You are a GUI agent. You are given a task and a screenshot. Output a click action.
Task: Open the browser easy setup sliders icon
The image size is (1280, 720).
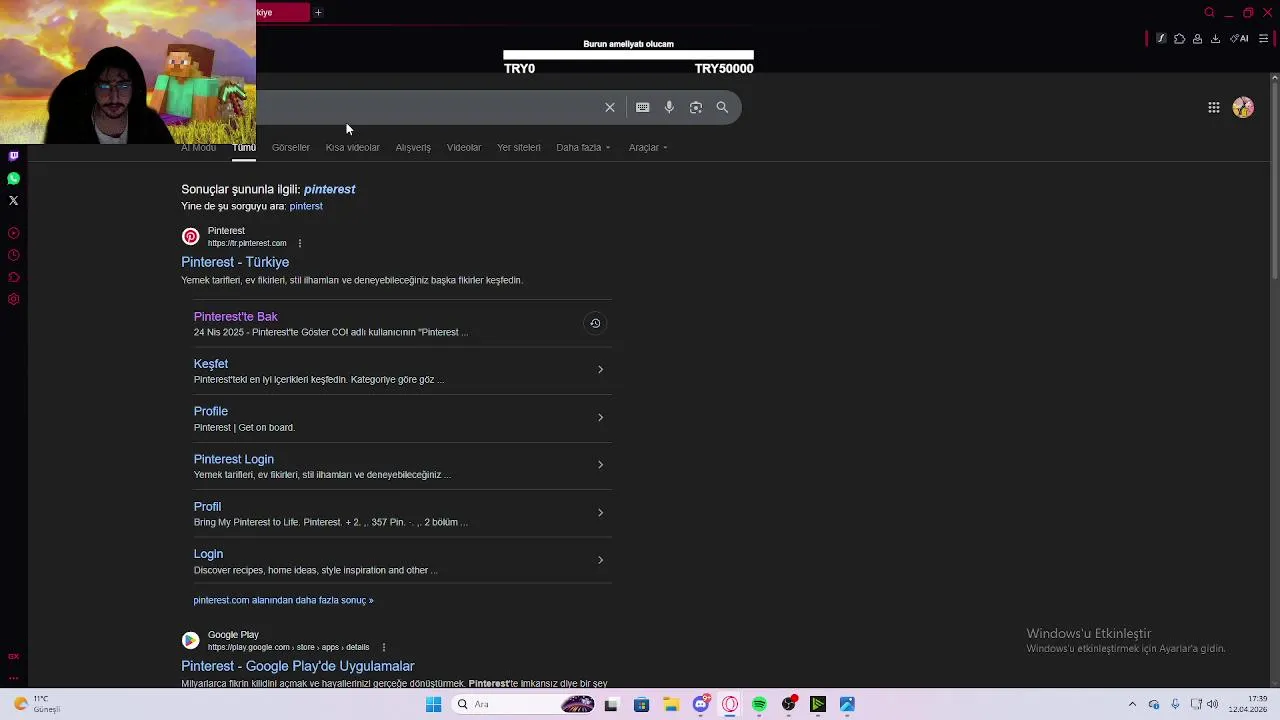coord(1264,39)
